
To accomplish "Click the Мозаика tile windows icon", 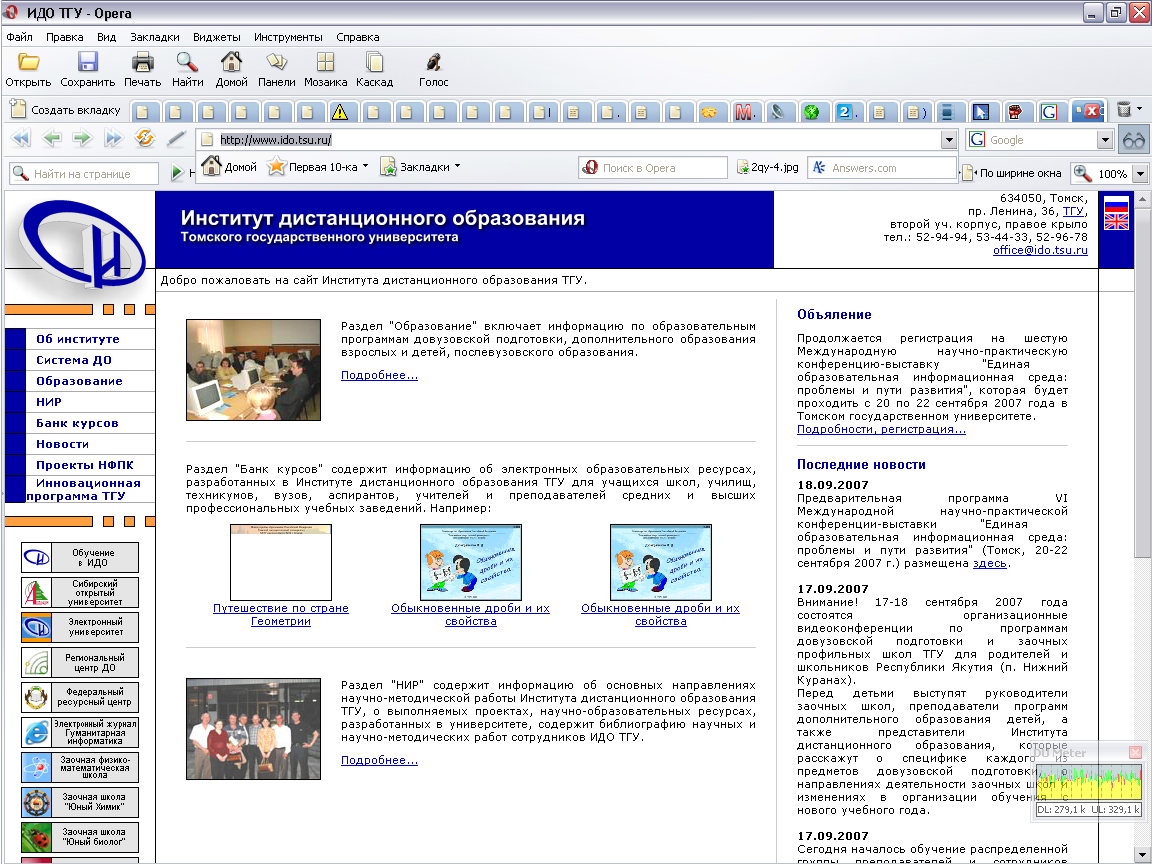I will click(325, 62).
